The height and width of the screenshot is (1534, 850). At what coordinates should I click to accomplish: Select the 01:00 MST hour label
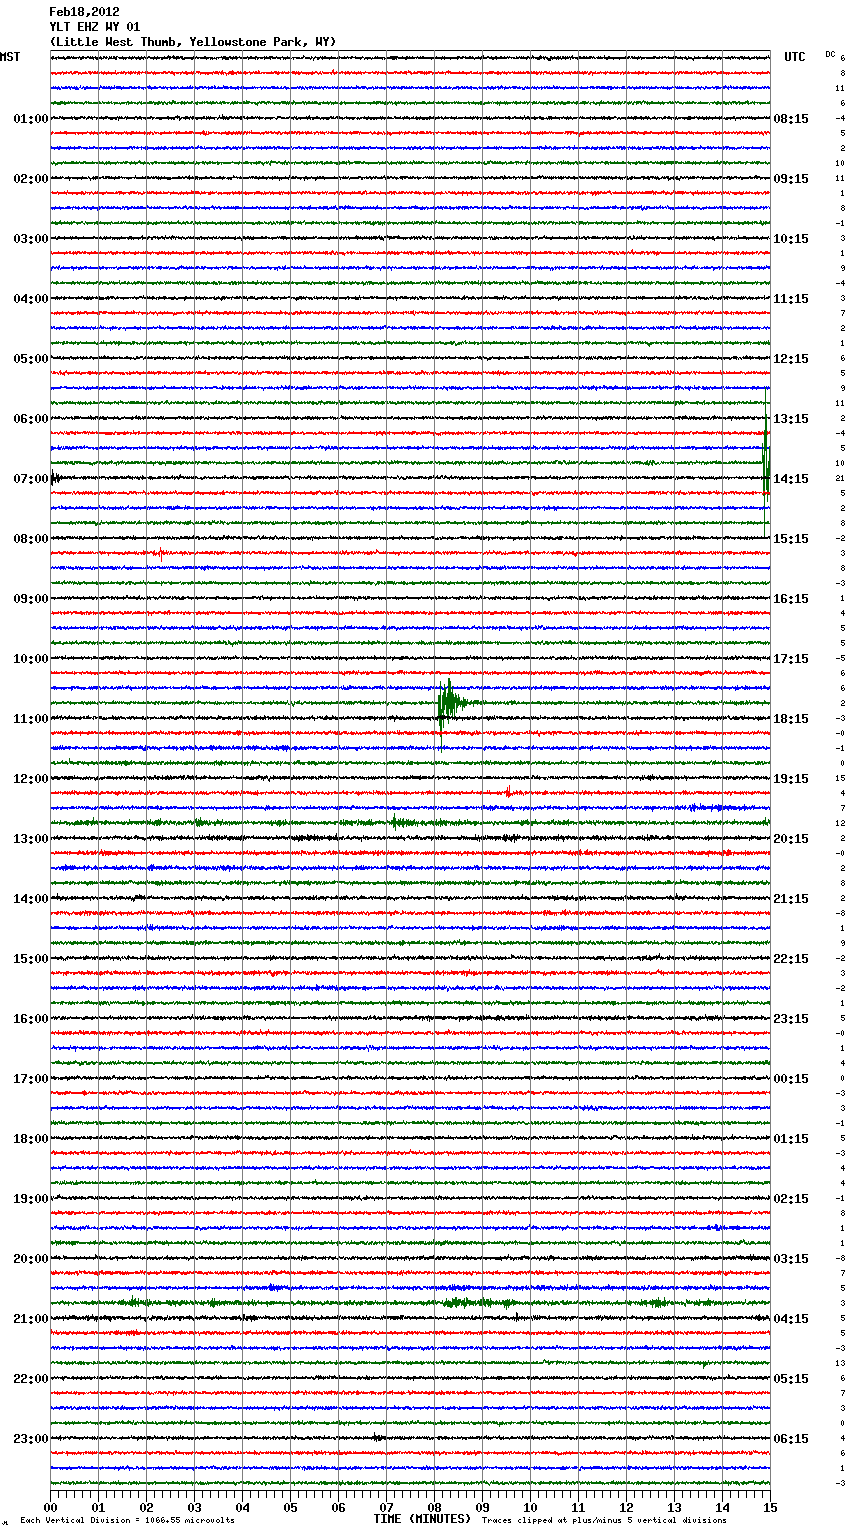coord(31,119)
